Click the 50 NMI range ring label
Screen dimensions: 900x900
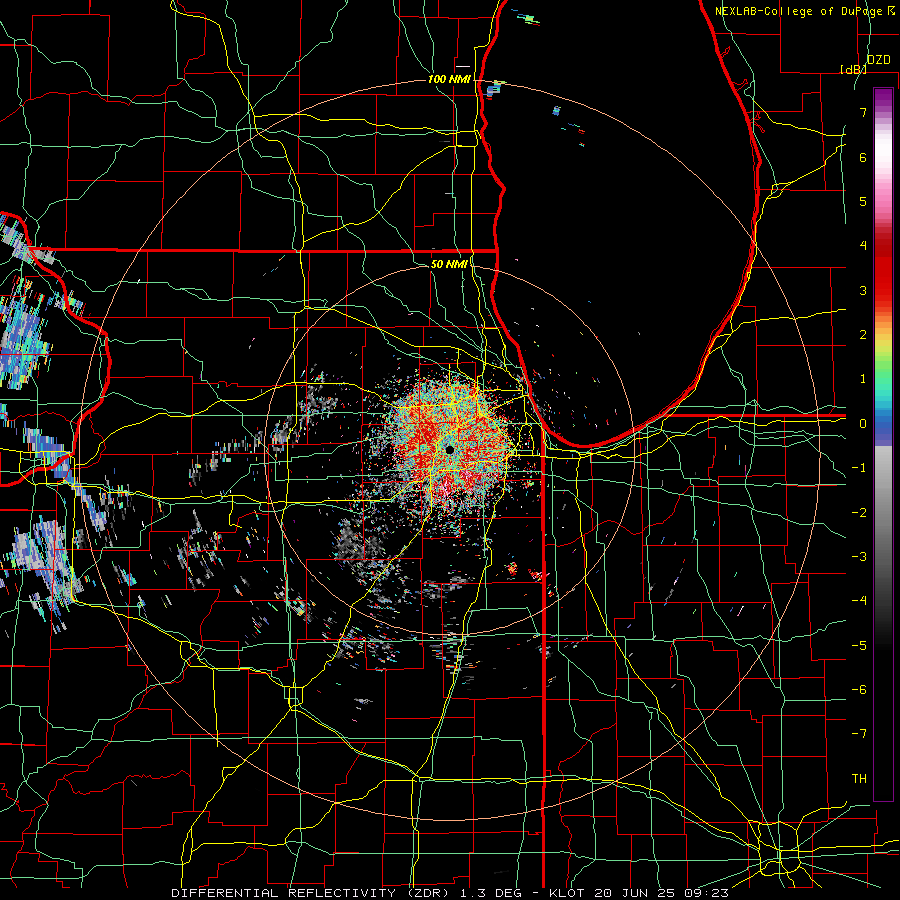coord(449,264)
